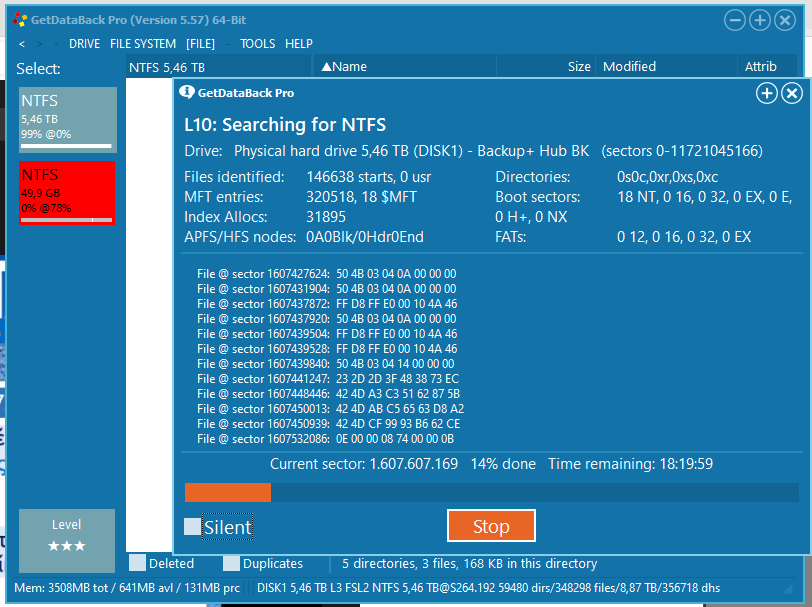
Task: Go forward with the > arrow
Action: tap(39, 44)
